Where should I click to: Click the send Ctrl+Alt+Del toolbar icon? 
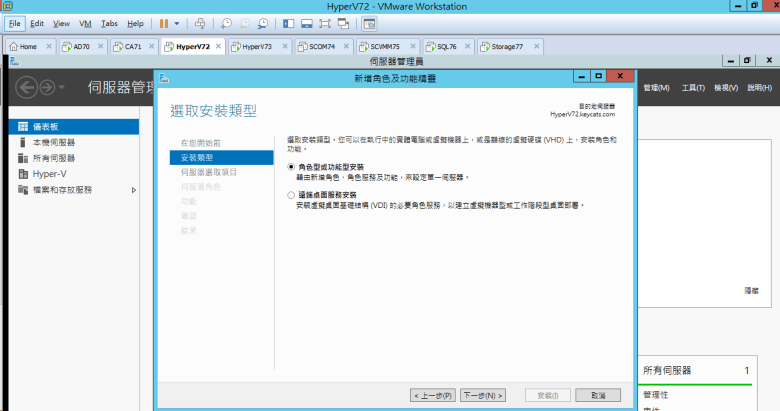(x=200, y=23)
